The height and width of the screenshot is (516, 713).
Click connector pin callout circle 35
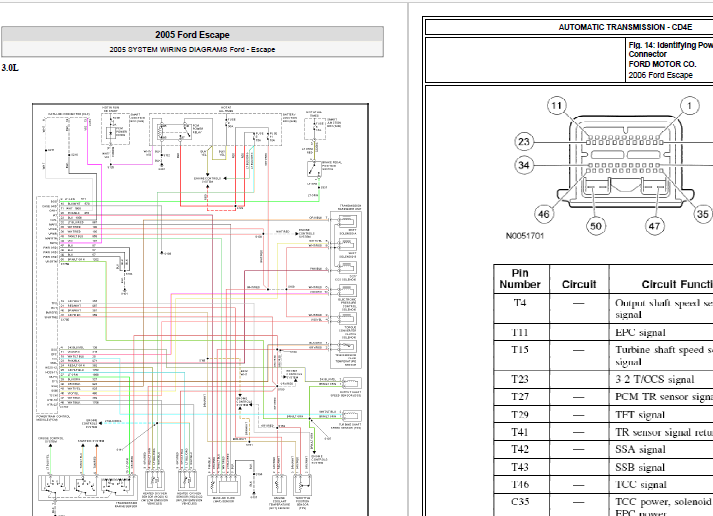point(703,214)
